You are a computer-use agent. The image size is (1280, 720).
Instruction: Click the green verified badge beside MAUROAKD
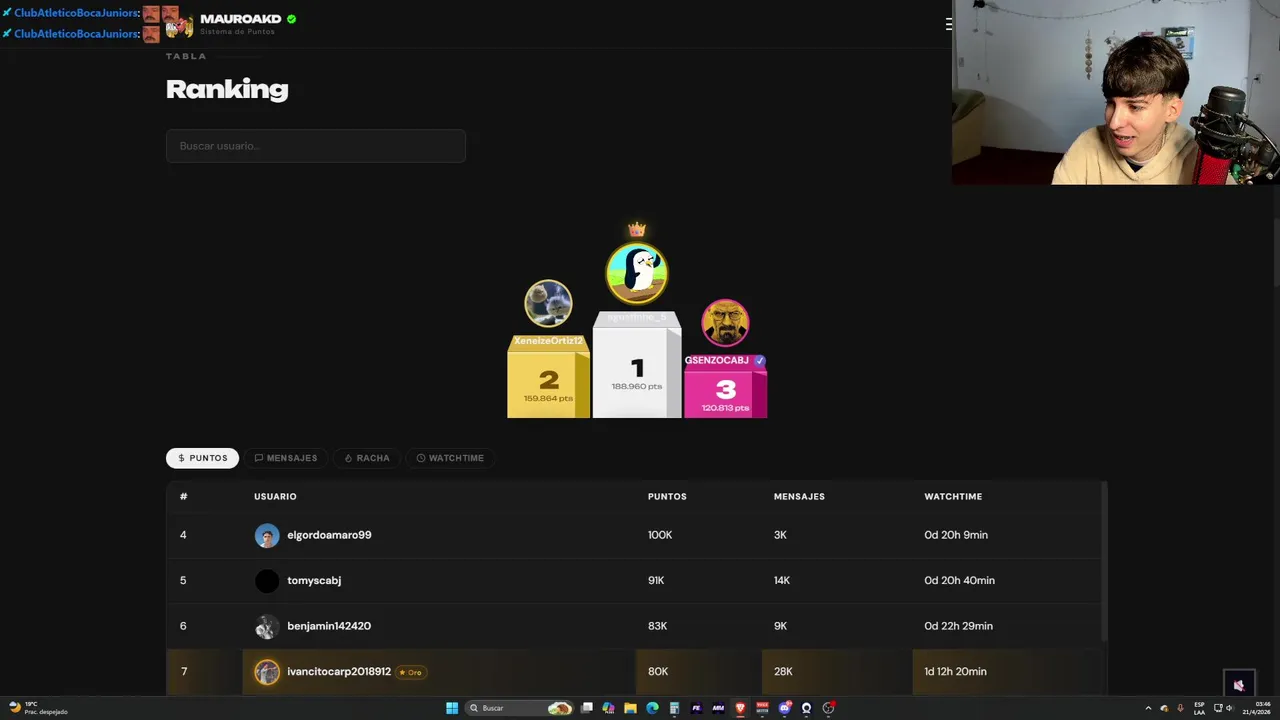292,19
